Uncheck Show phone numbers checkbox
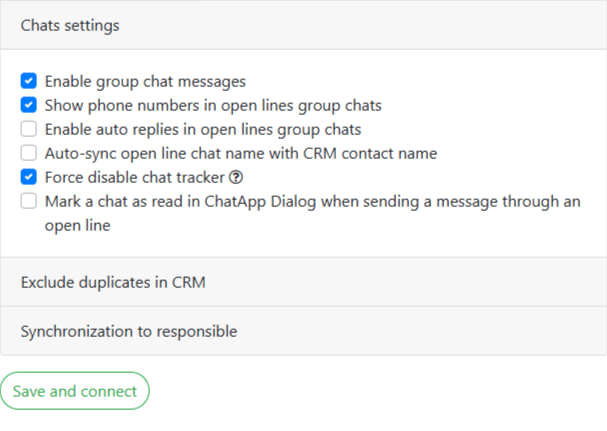Image resolution: width=607 pixels, height=431 pixels. point(29,105)
